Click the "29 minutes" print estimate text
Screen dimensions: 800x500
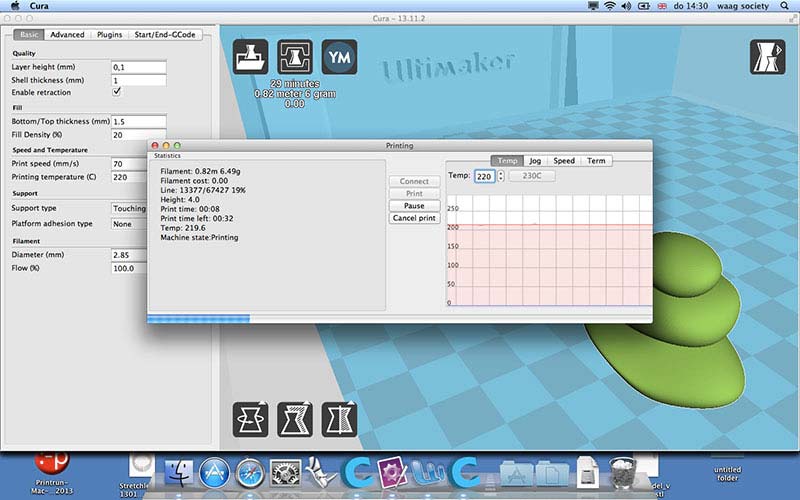pyautogui.click(x=295, y=84)
